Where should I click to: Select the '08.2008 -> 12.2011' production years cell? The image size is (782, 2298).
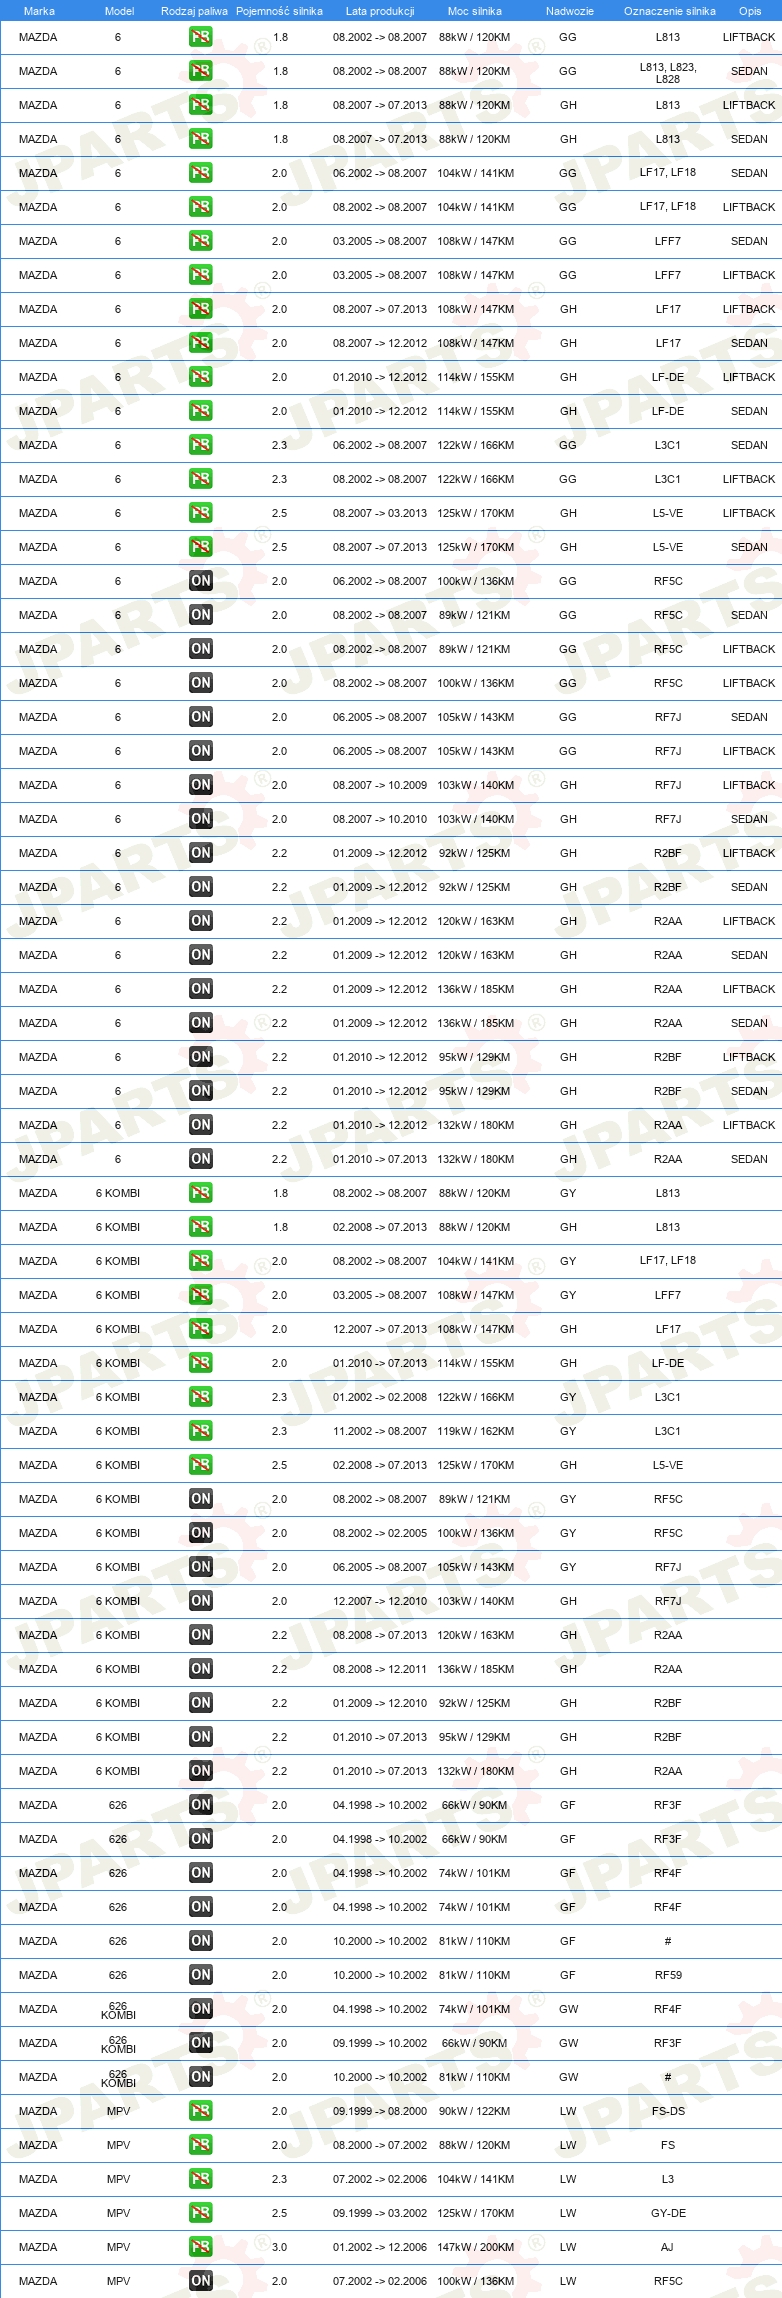coord(380,1669)
